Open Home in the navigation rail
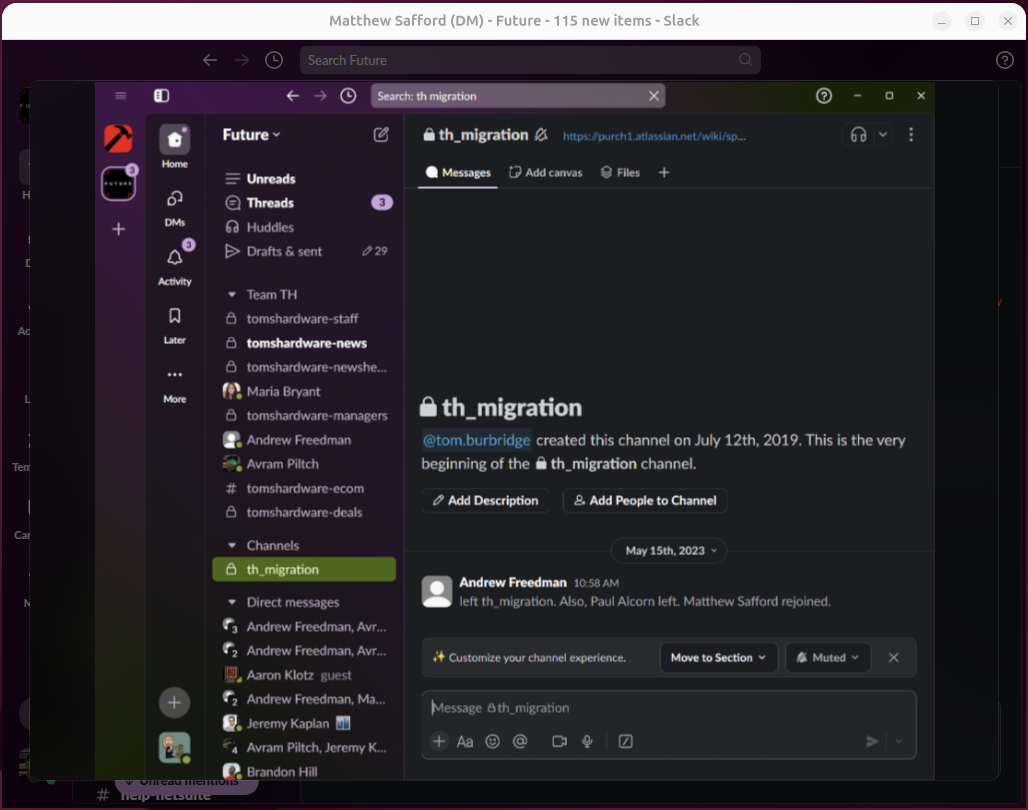The image size is (1028, 810). (x=174, y=147)
